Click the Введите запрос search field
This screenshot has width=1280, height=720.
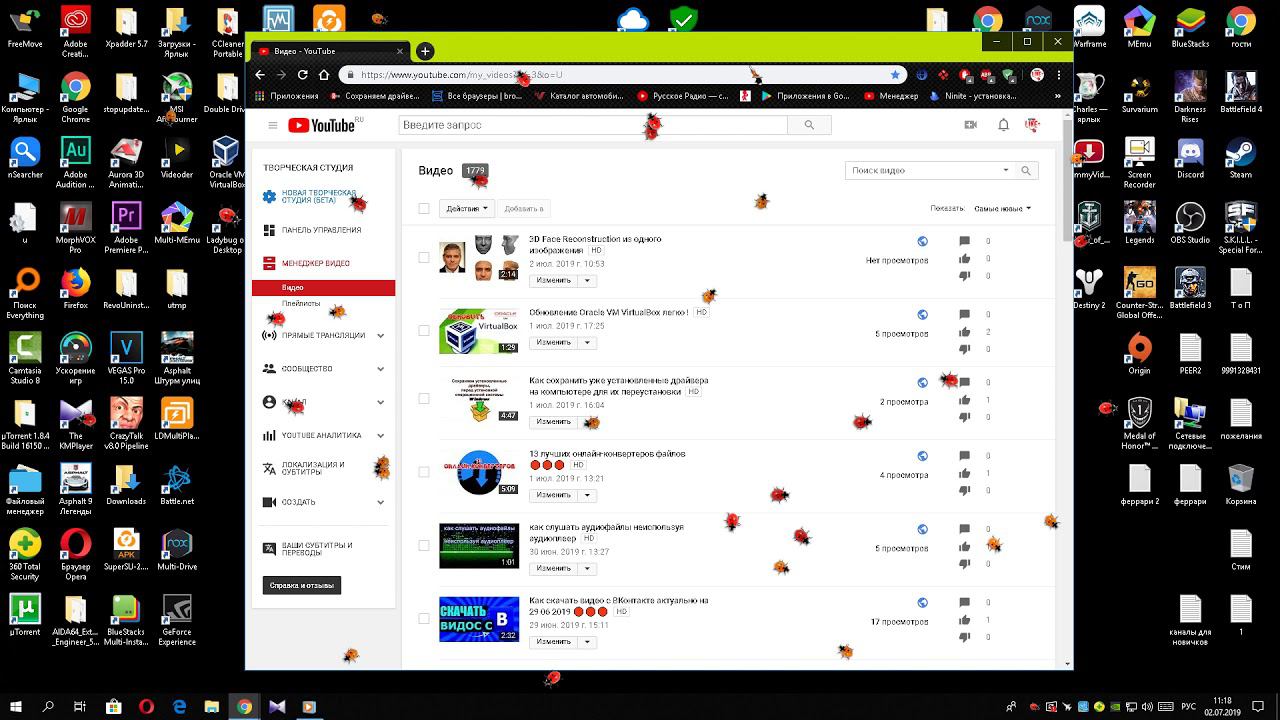593,125
